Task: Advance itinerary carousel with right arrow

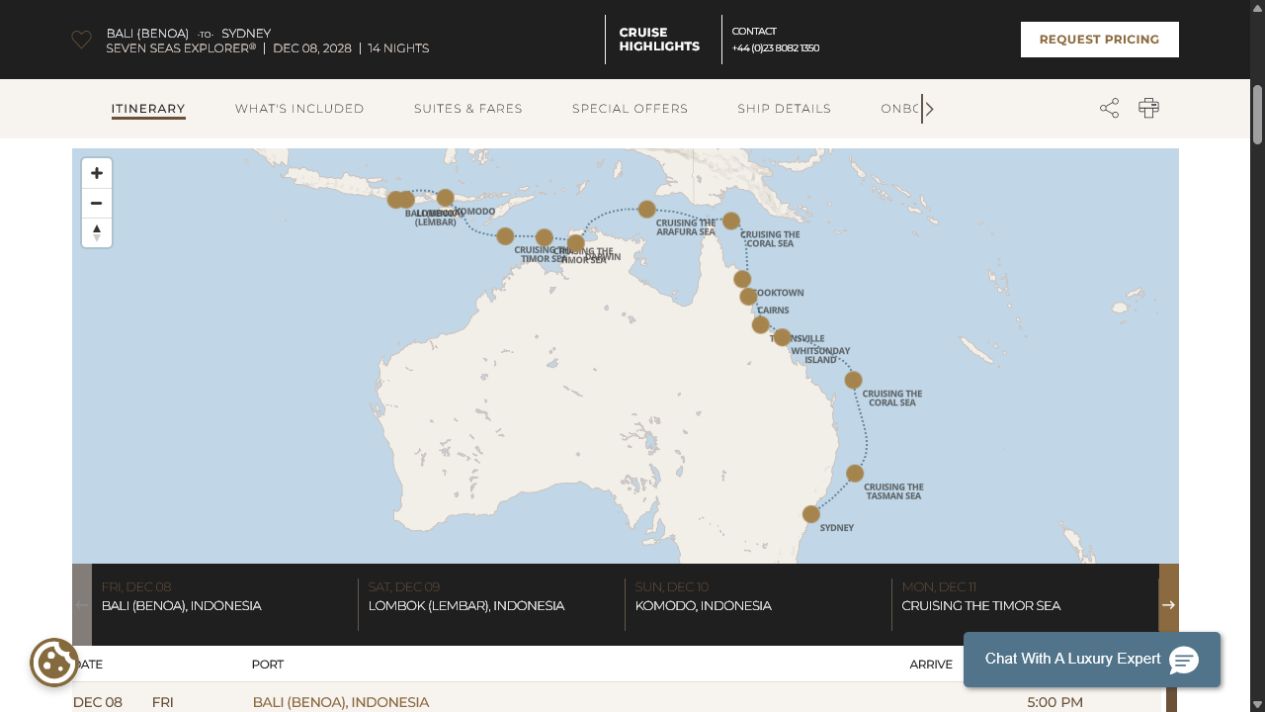Action: [1168, 605]
